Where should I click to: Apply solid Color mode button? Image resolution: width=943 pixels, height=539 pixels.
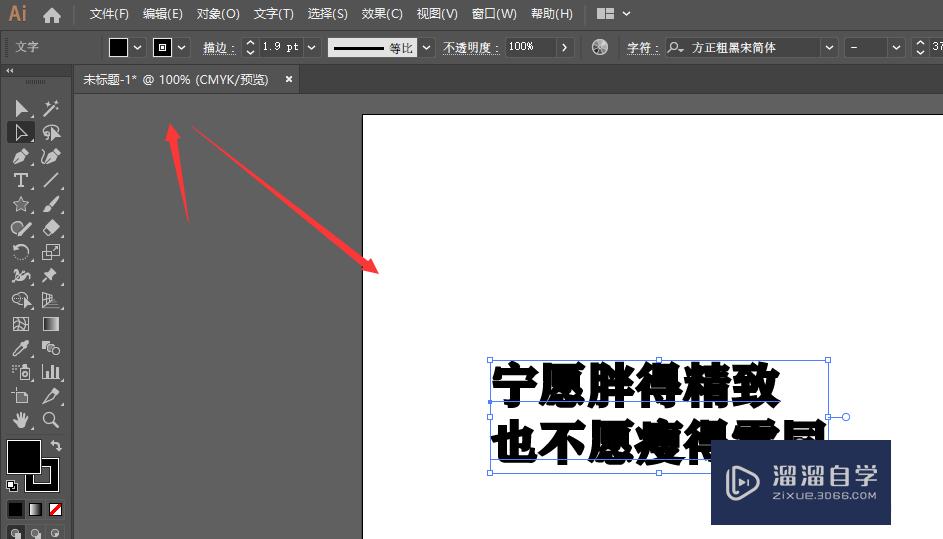16,510
